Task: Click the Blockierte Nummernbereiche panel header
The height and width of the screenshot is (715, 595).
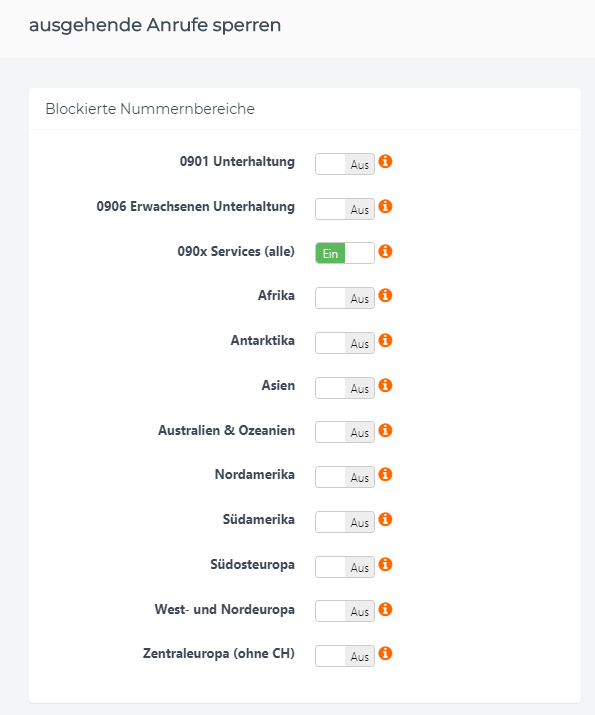Action: pyautogui.click(x=305, y=109)
